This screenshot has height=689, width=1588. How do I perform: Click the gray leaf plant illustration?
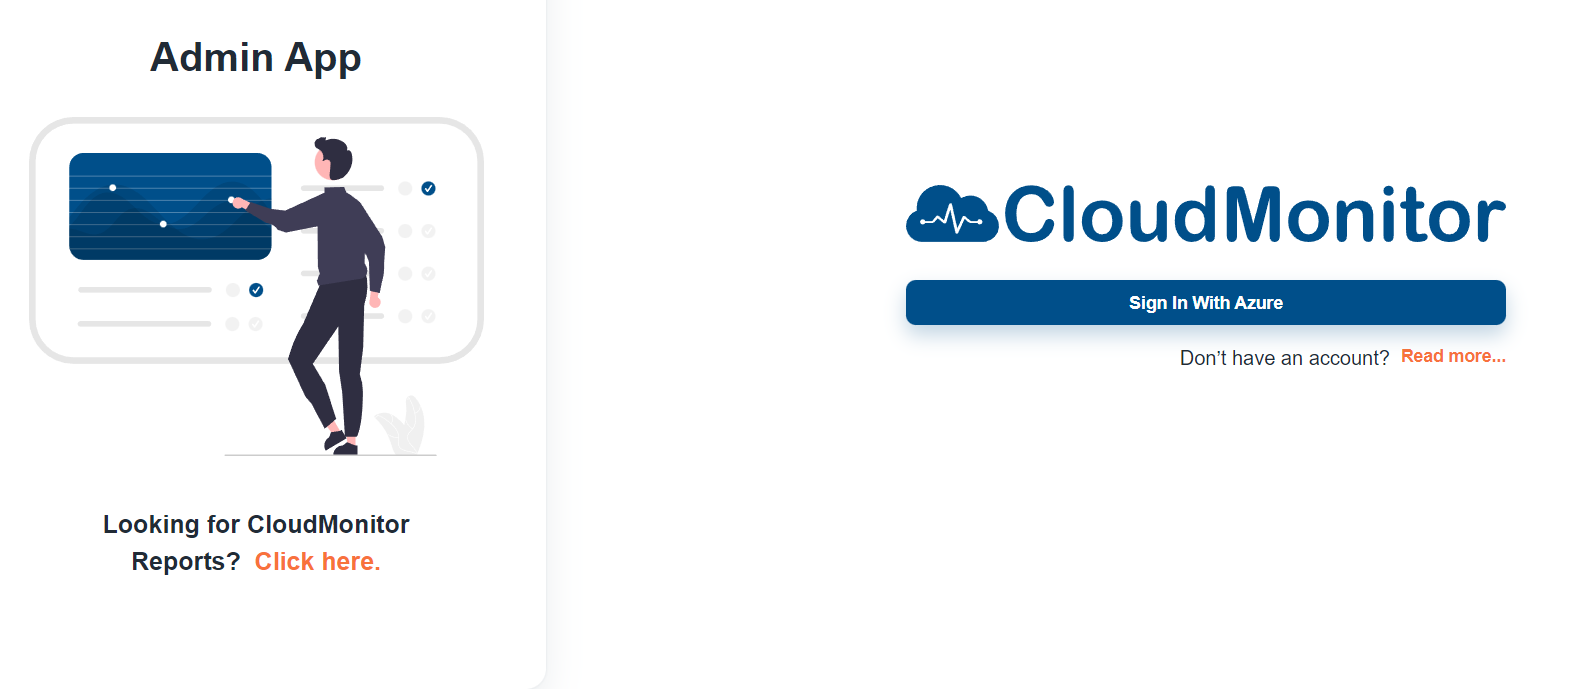pos(401,426)
